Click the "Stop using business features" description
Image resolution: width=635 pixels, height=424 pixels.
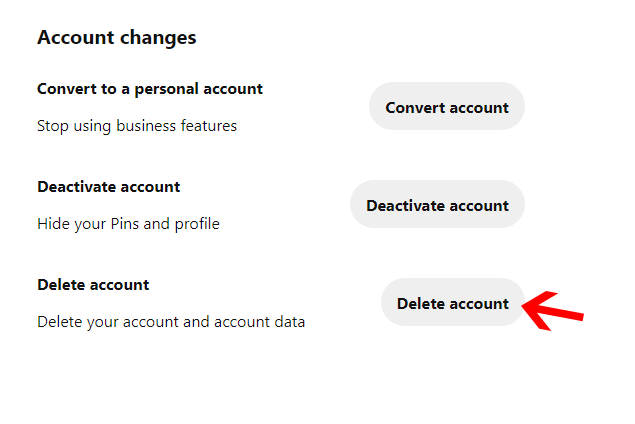point(137,126)
